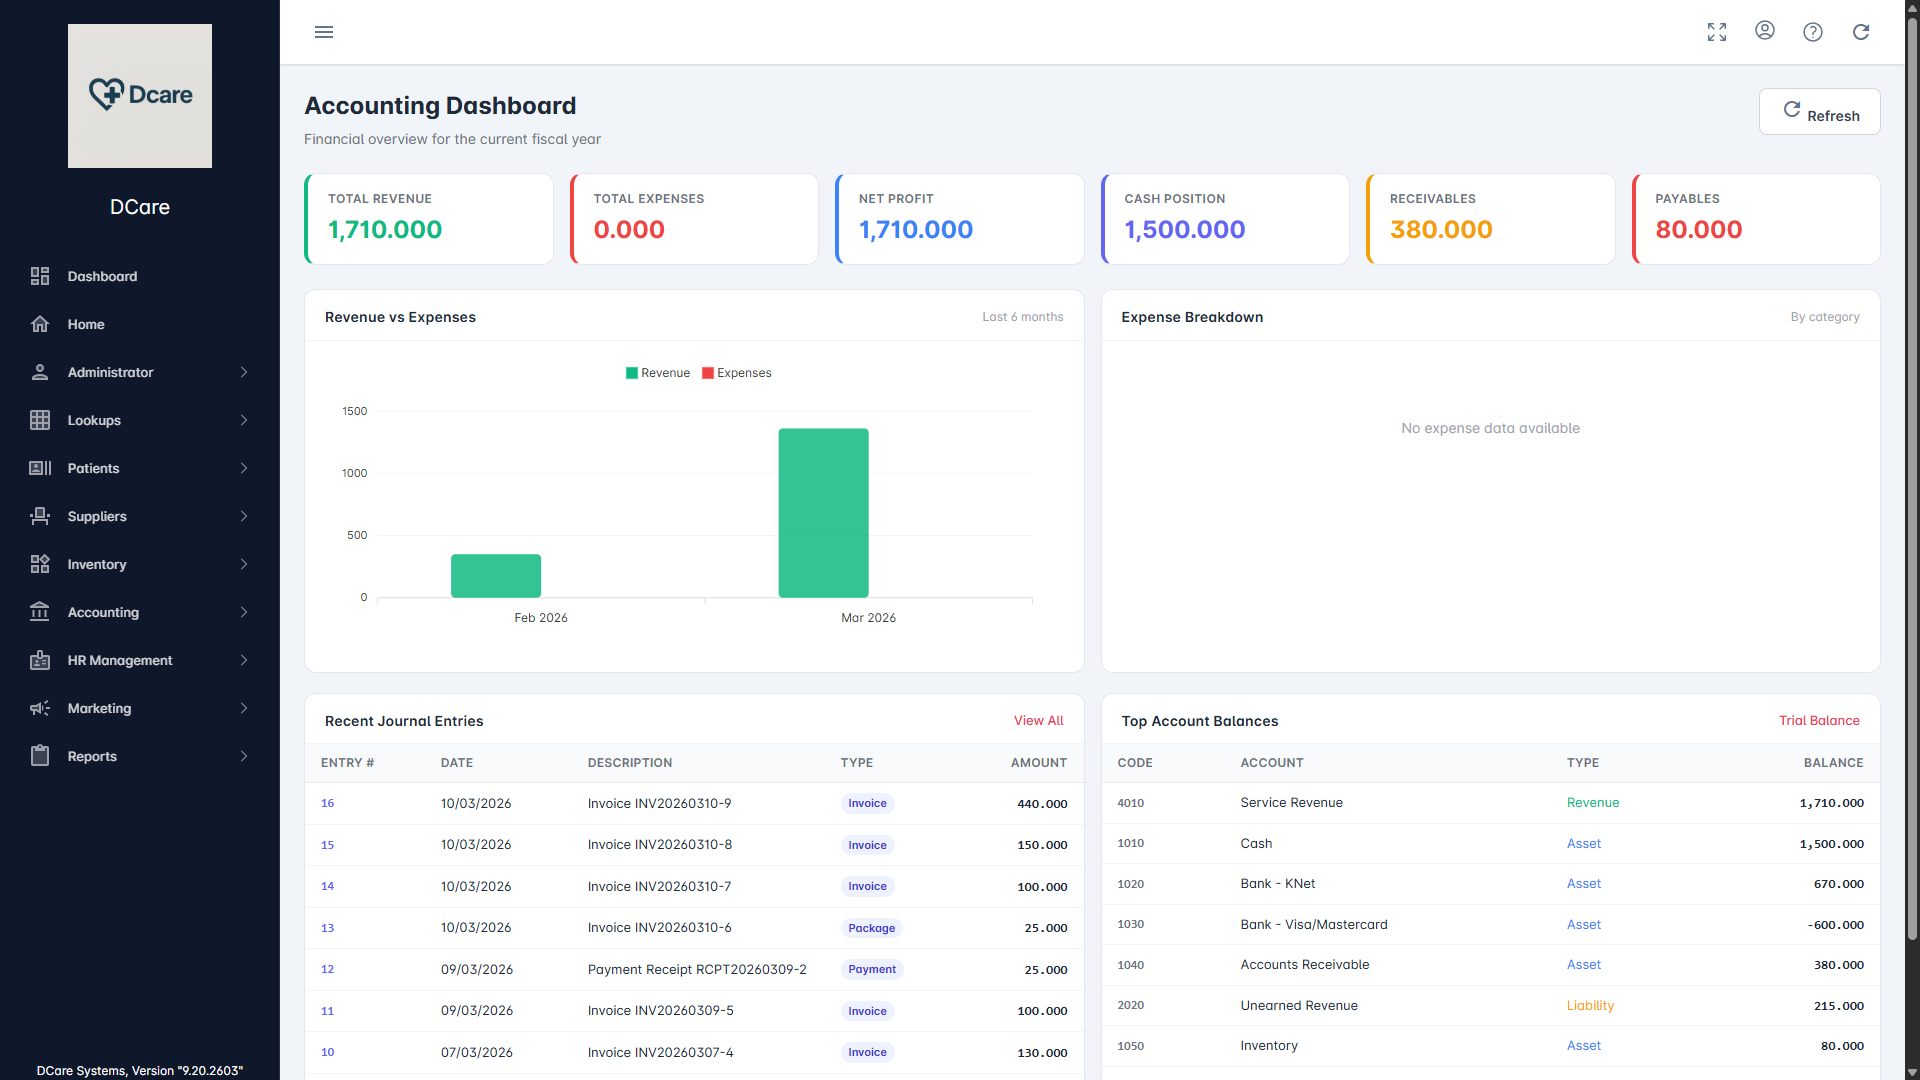Click the fullscreen expand icon
The image size is (1920, 1080).
point(1717,31)
